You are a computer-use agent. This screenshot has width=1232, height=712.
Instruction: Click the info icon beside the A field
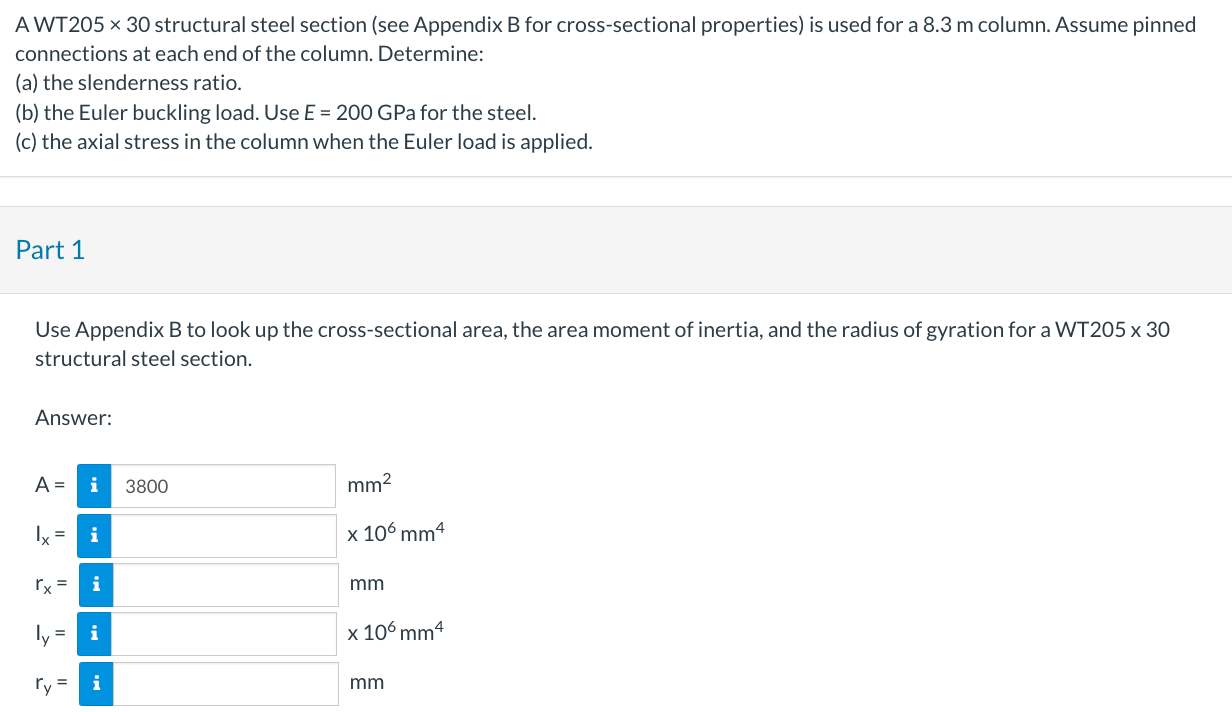(95, 486)
